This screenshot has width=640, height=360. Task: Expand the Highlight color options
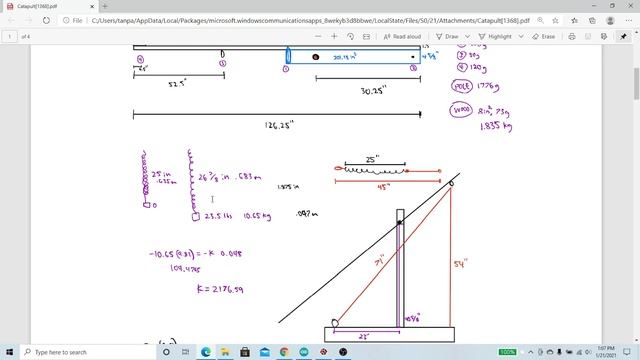coord(521,36)
